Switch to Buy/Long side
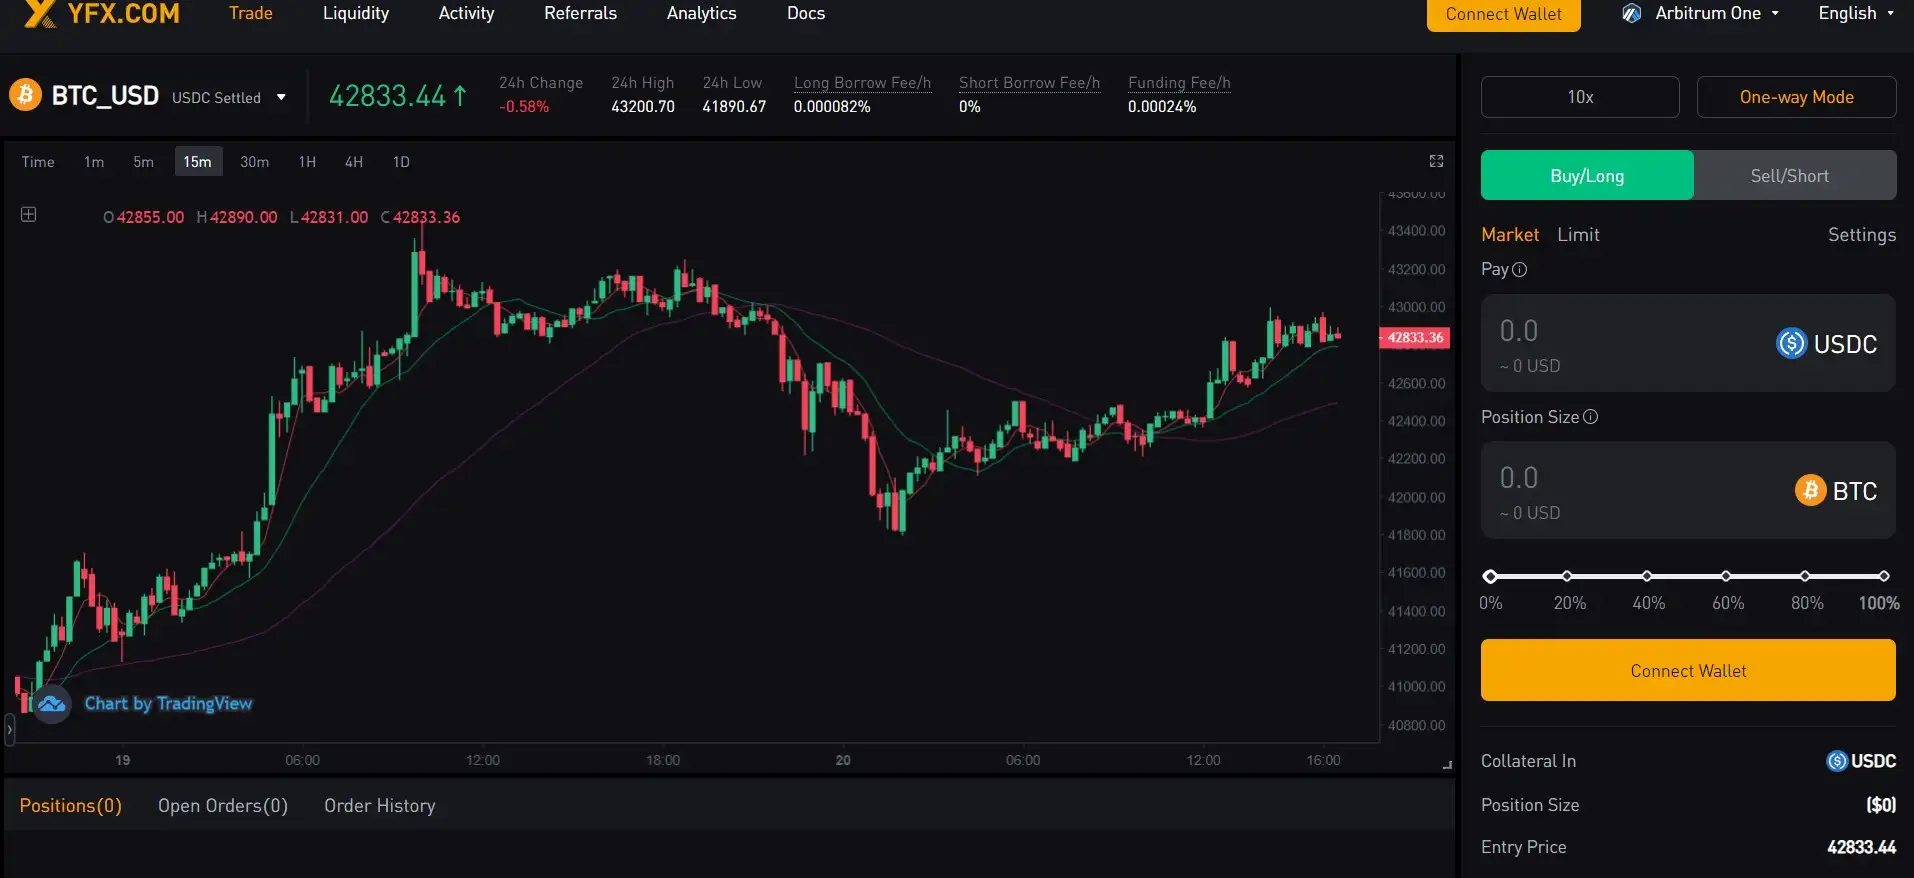This screenshot has height=878, width=1914. point(1586,176)
